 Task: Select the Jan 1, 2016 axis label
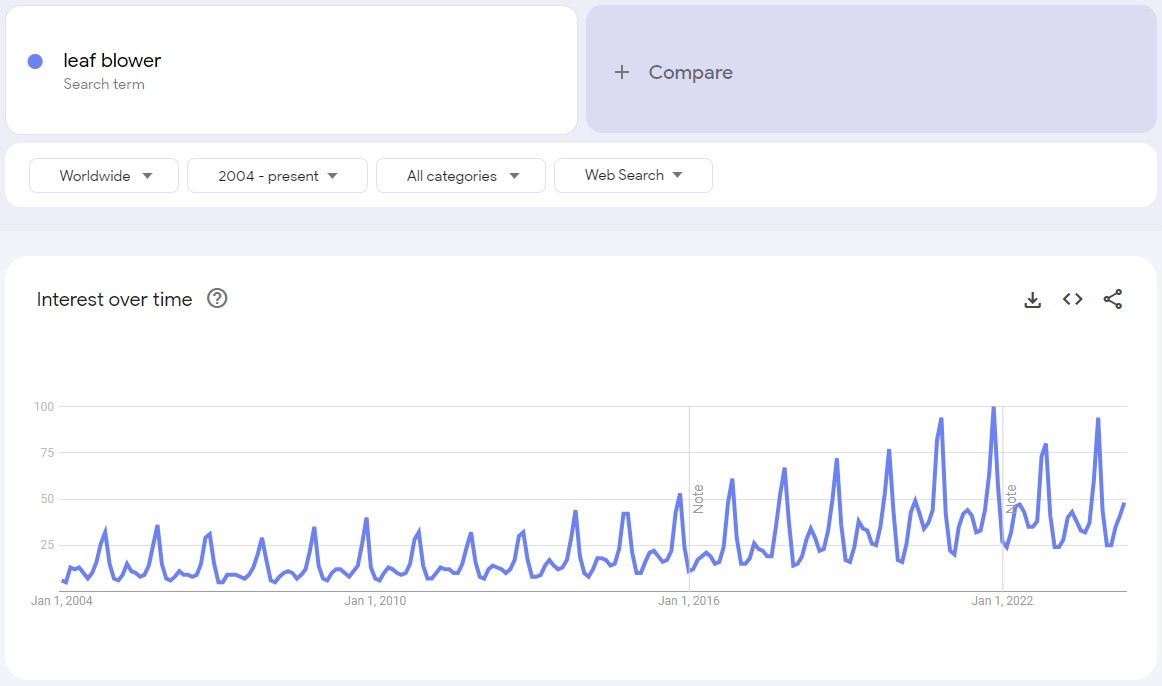pyautogui.click(x=688, y=601)
